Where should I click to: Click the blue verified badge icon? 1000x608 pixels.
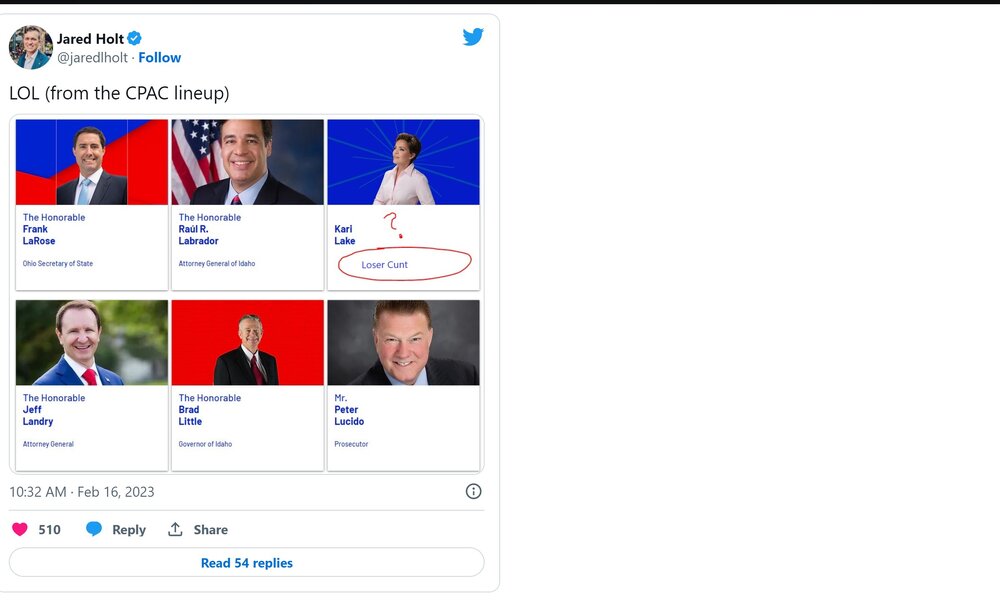coord(135,39)
